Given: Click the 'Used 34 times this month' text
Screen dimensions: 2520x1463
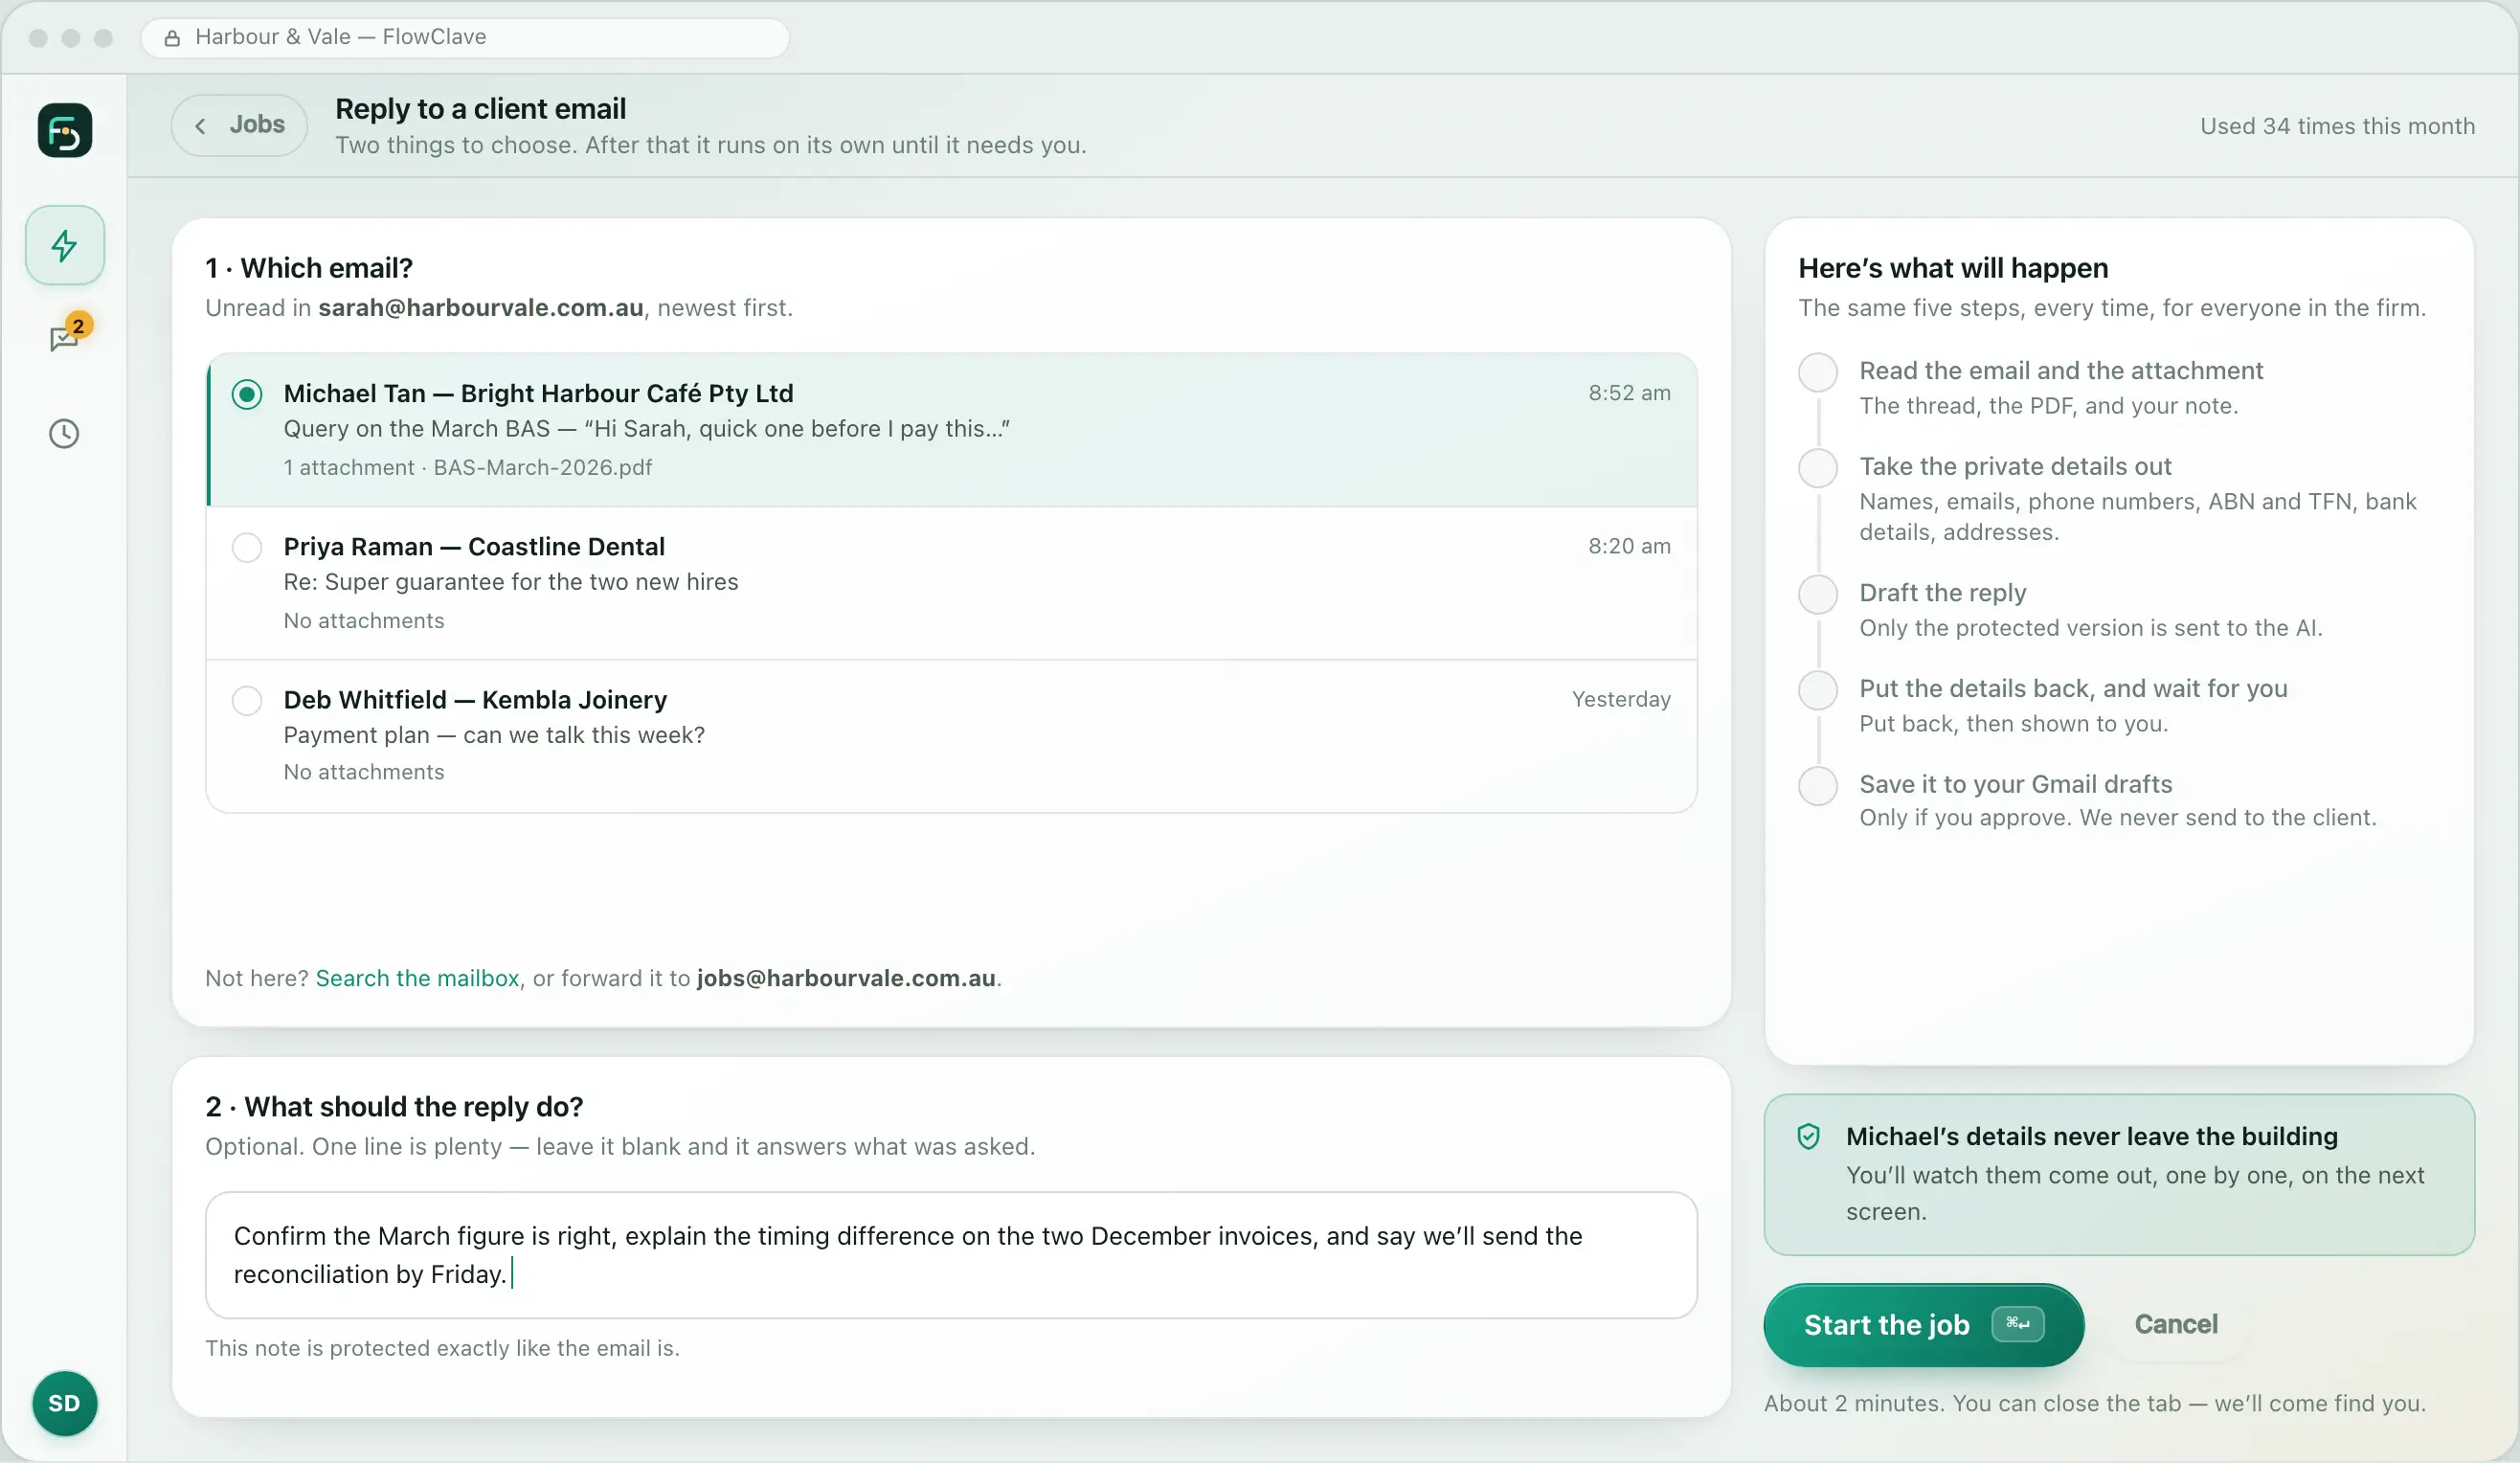Looking at the screenshot, I should [2337, 126].
